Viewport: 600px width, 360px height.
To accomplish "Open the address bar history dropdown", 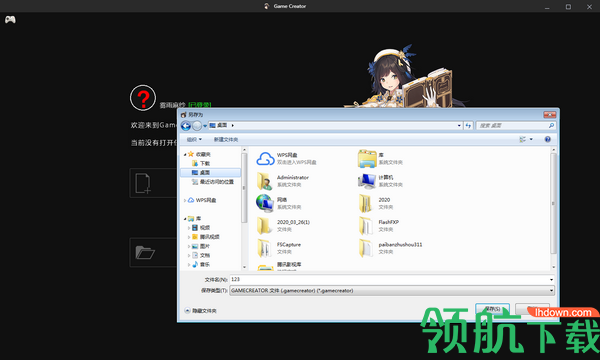I will click(x=459, y=125).
